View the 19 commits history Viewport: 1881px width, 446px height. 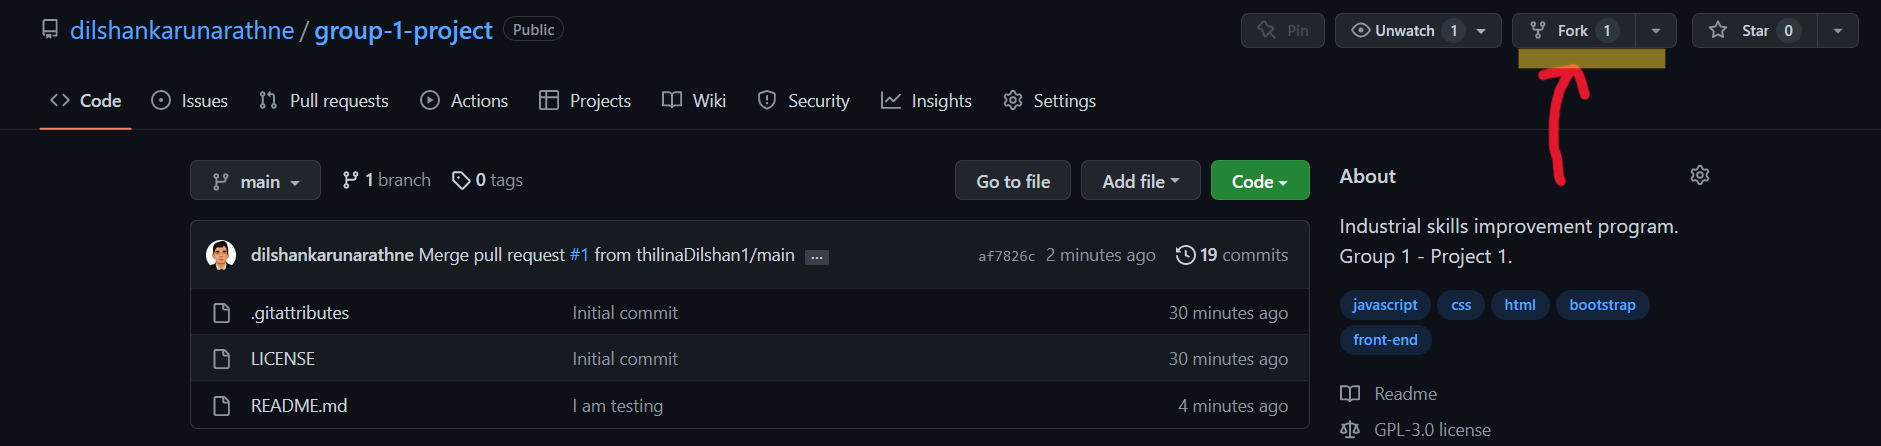1232,255
